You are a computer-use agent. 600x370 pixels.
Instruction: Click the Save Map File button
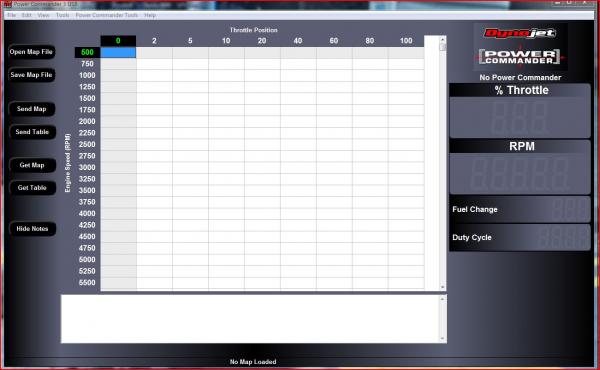pos(31,75)
